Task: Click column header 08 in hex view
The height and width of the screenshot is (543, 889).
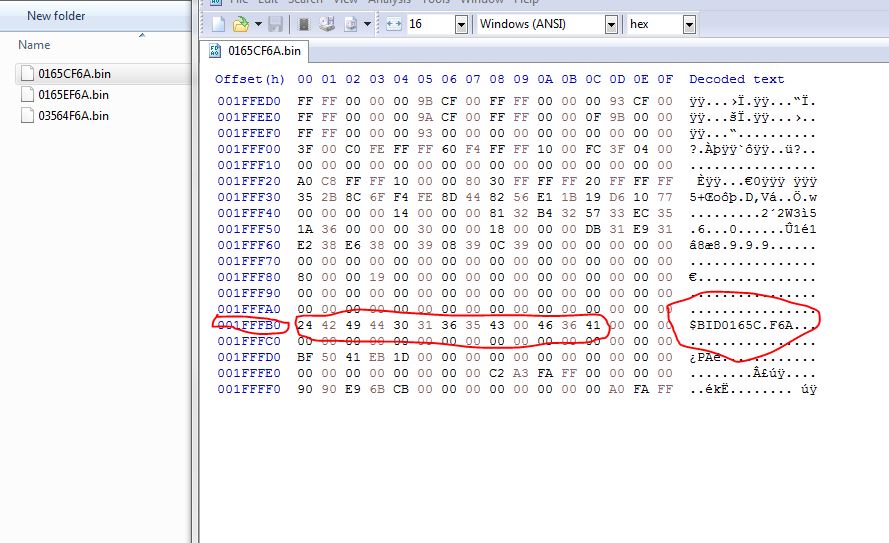Action: (497, 79)
